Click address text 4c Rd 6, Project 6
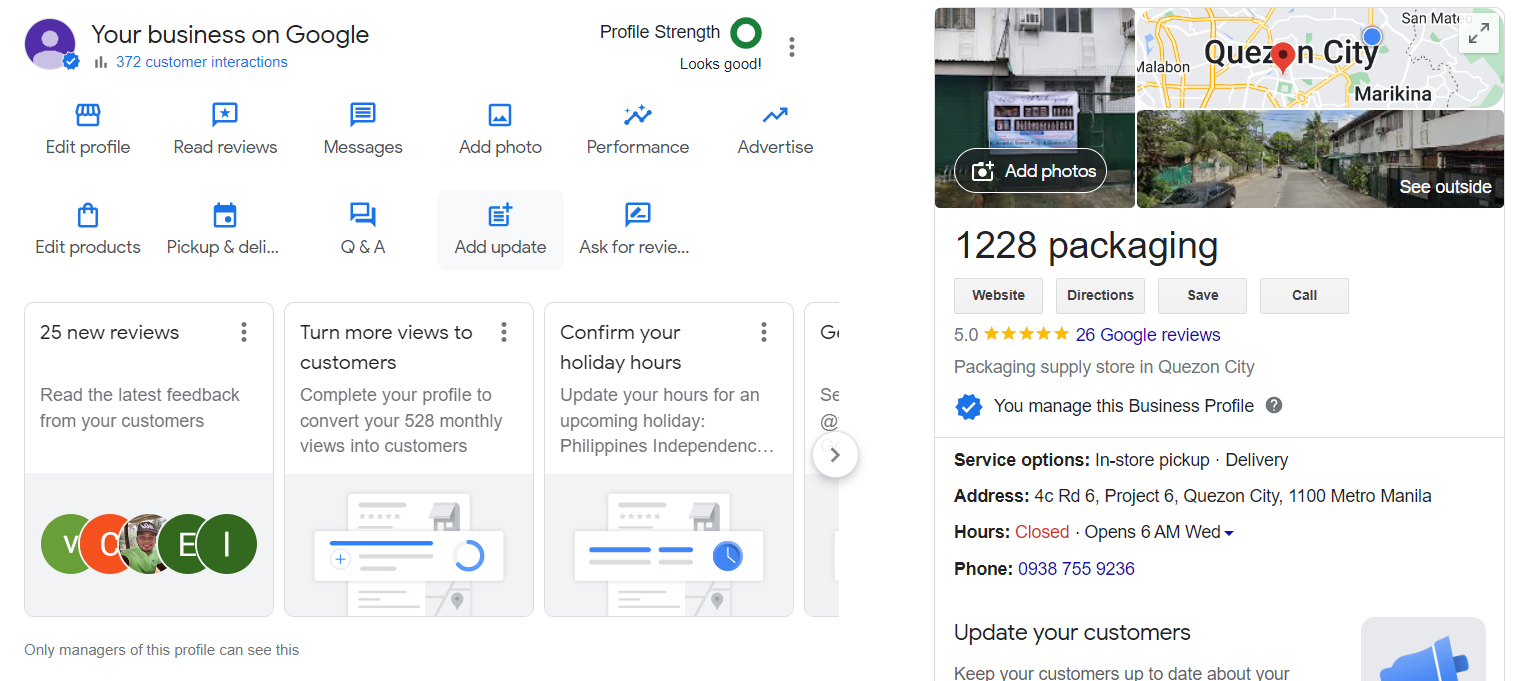The image size is (1520, 681). (x=1233, y=496)
